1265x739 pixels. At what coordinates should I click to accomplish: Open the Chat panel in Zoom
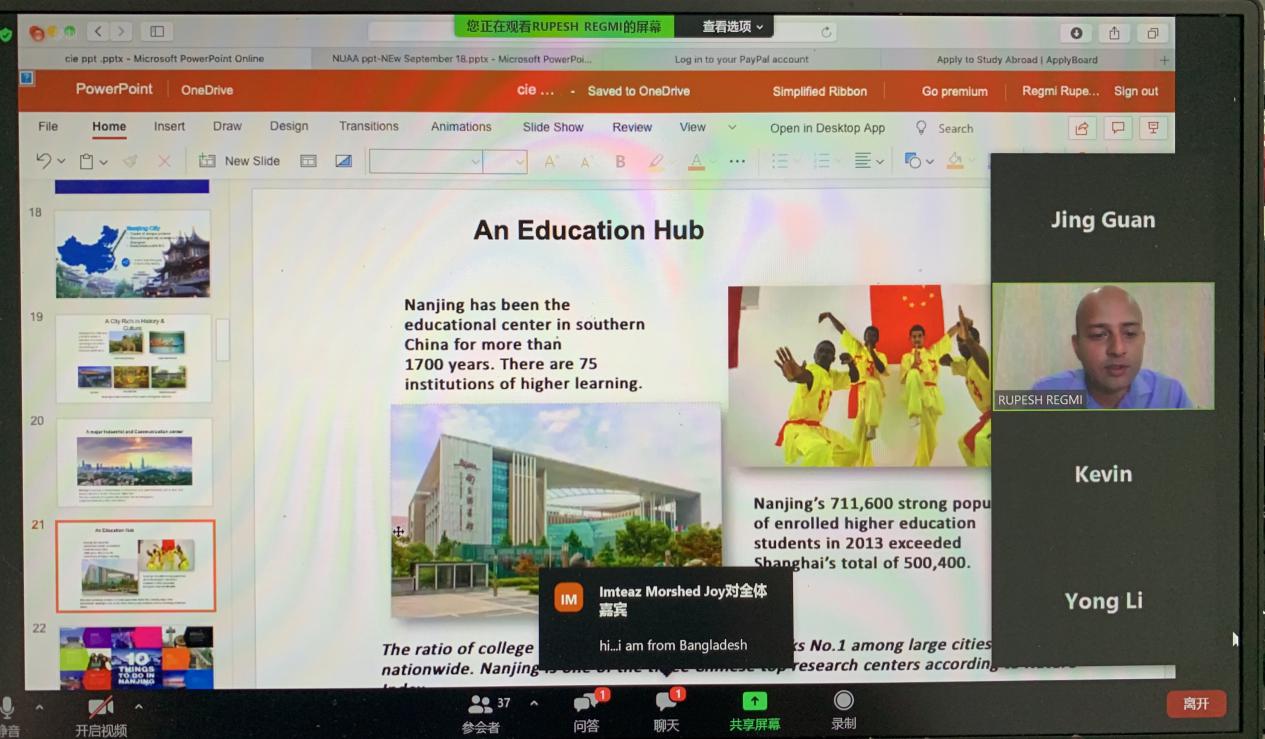pyautogui.click(x=666, y=703)
